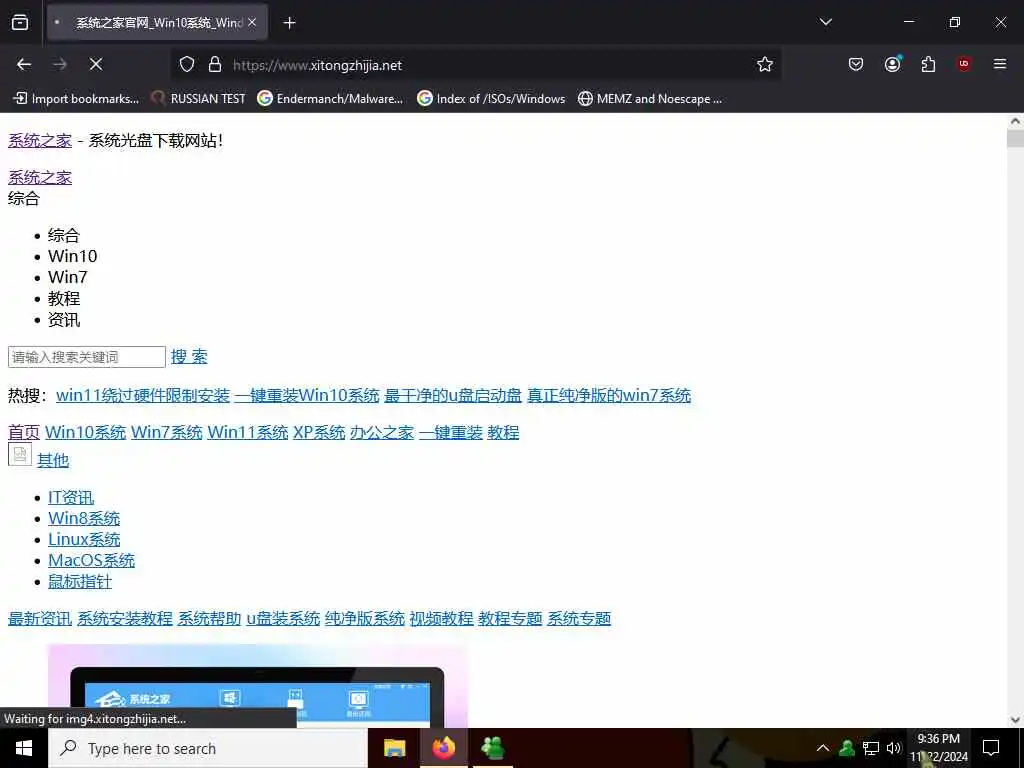Open 教程 navigation link

(503, 432)
